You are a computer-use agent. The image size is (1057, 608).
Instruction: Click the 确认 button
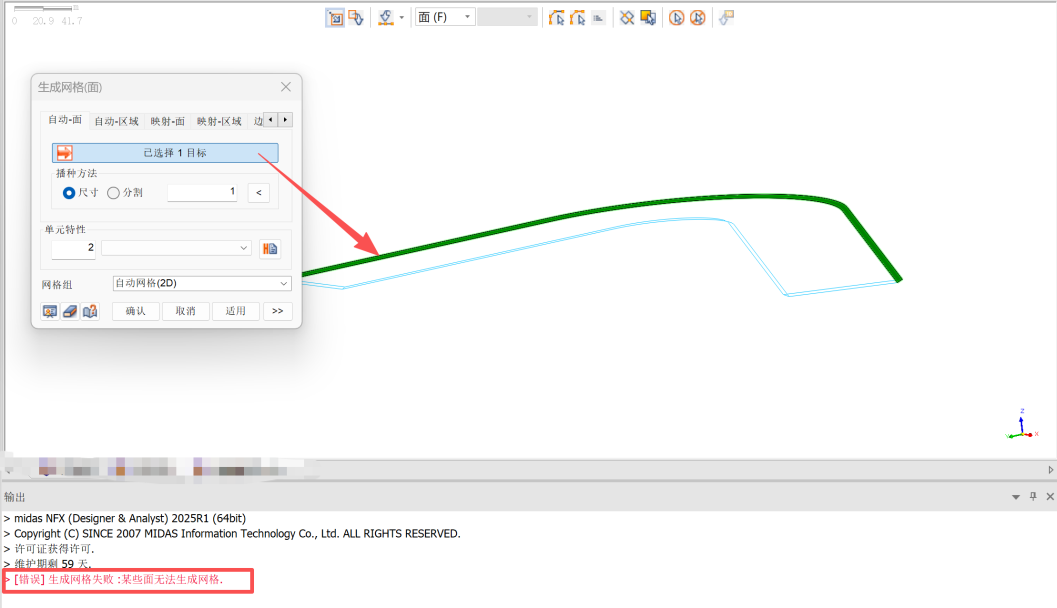(x=135, y=311)
